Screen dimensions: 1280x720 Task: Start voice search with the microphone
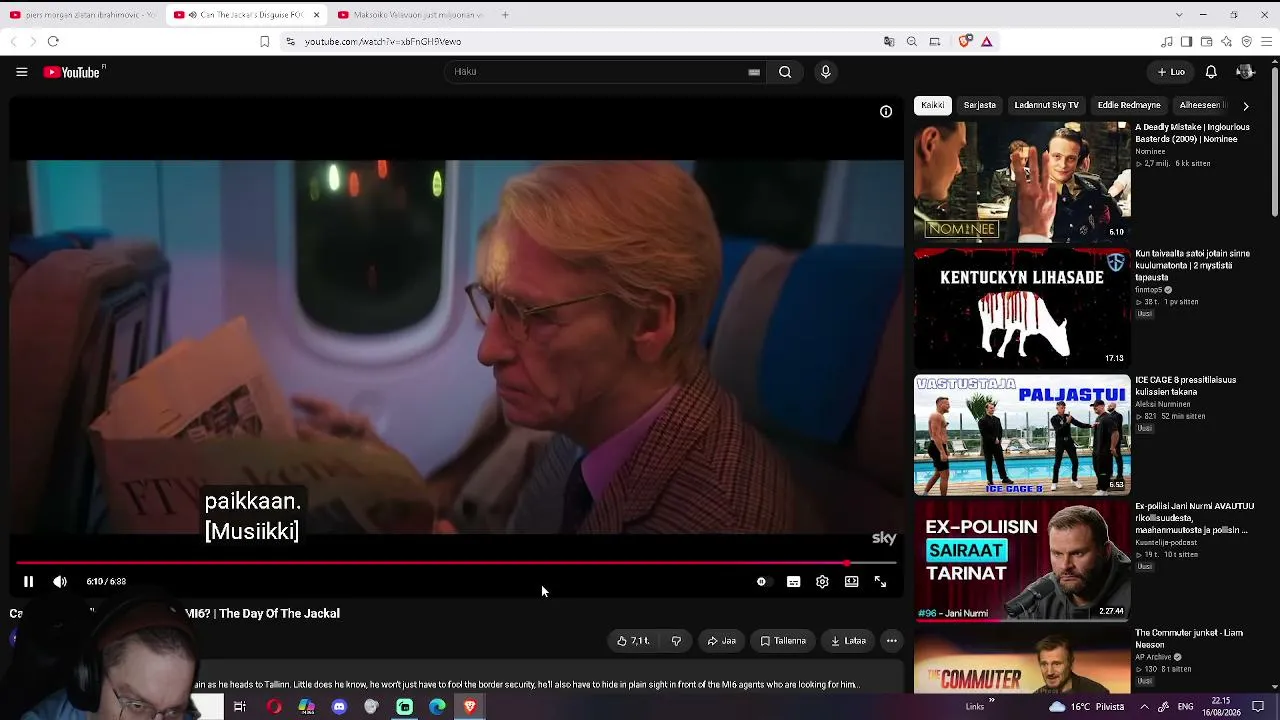coord(825,72)
